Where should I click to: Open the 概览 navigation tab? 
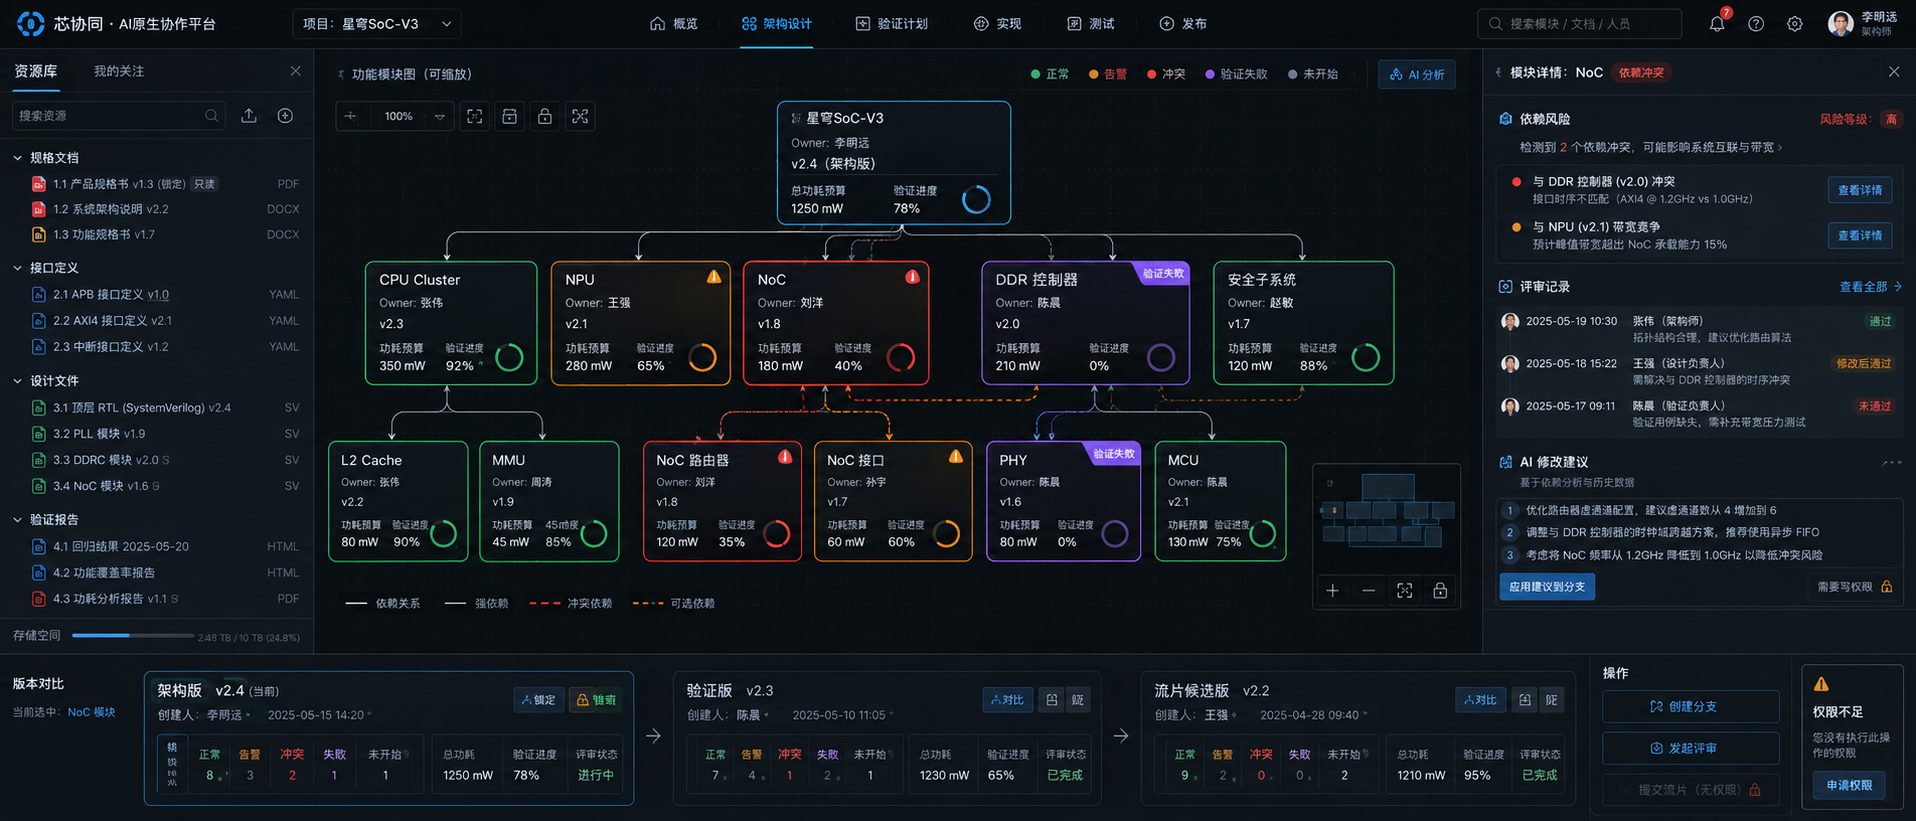(674, 24)
